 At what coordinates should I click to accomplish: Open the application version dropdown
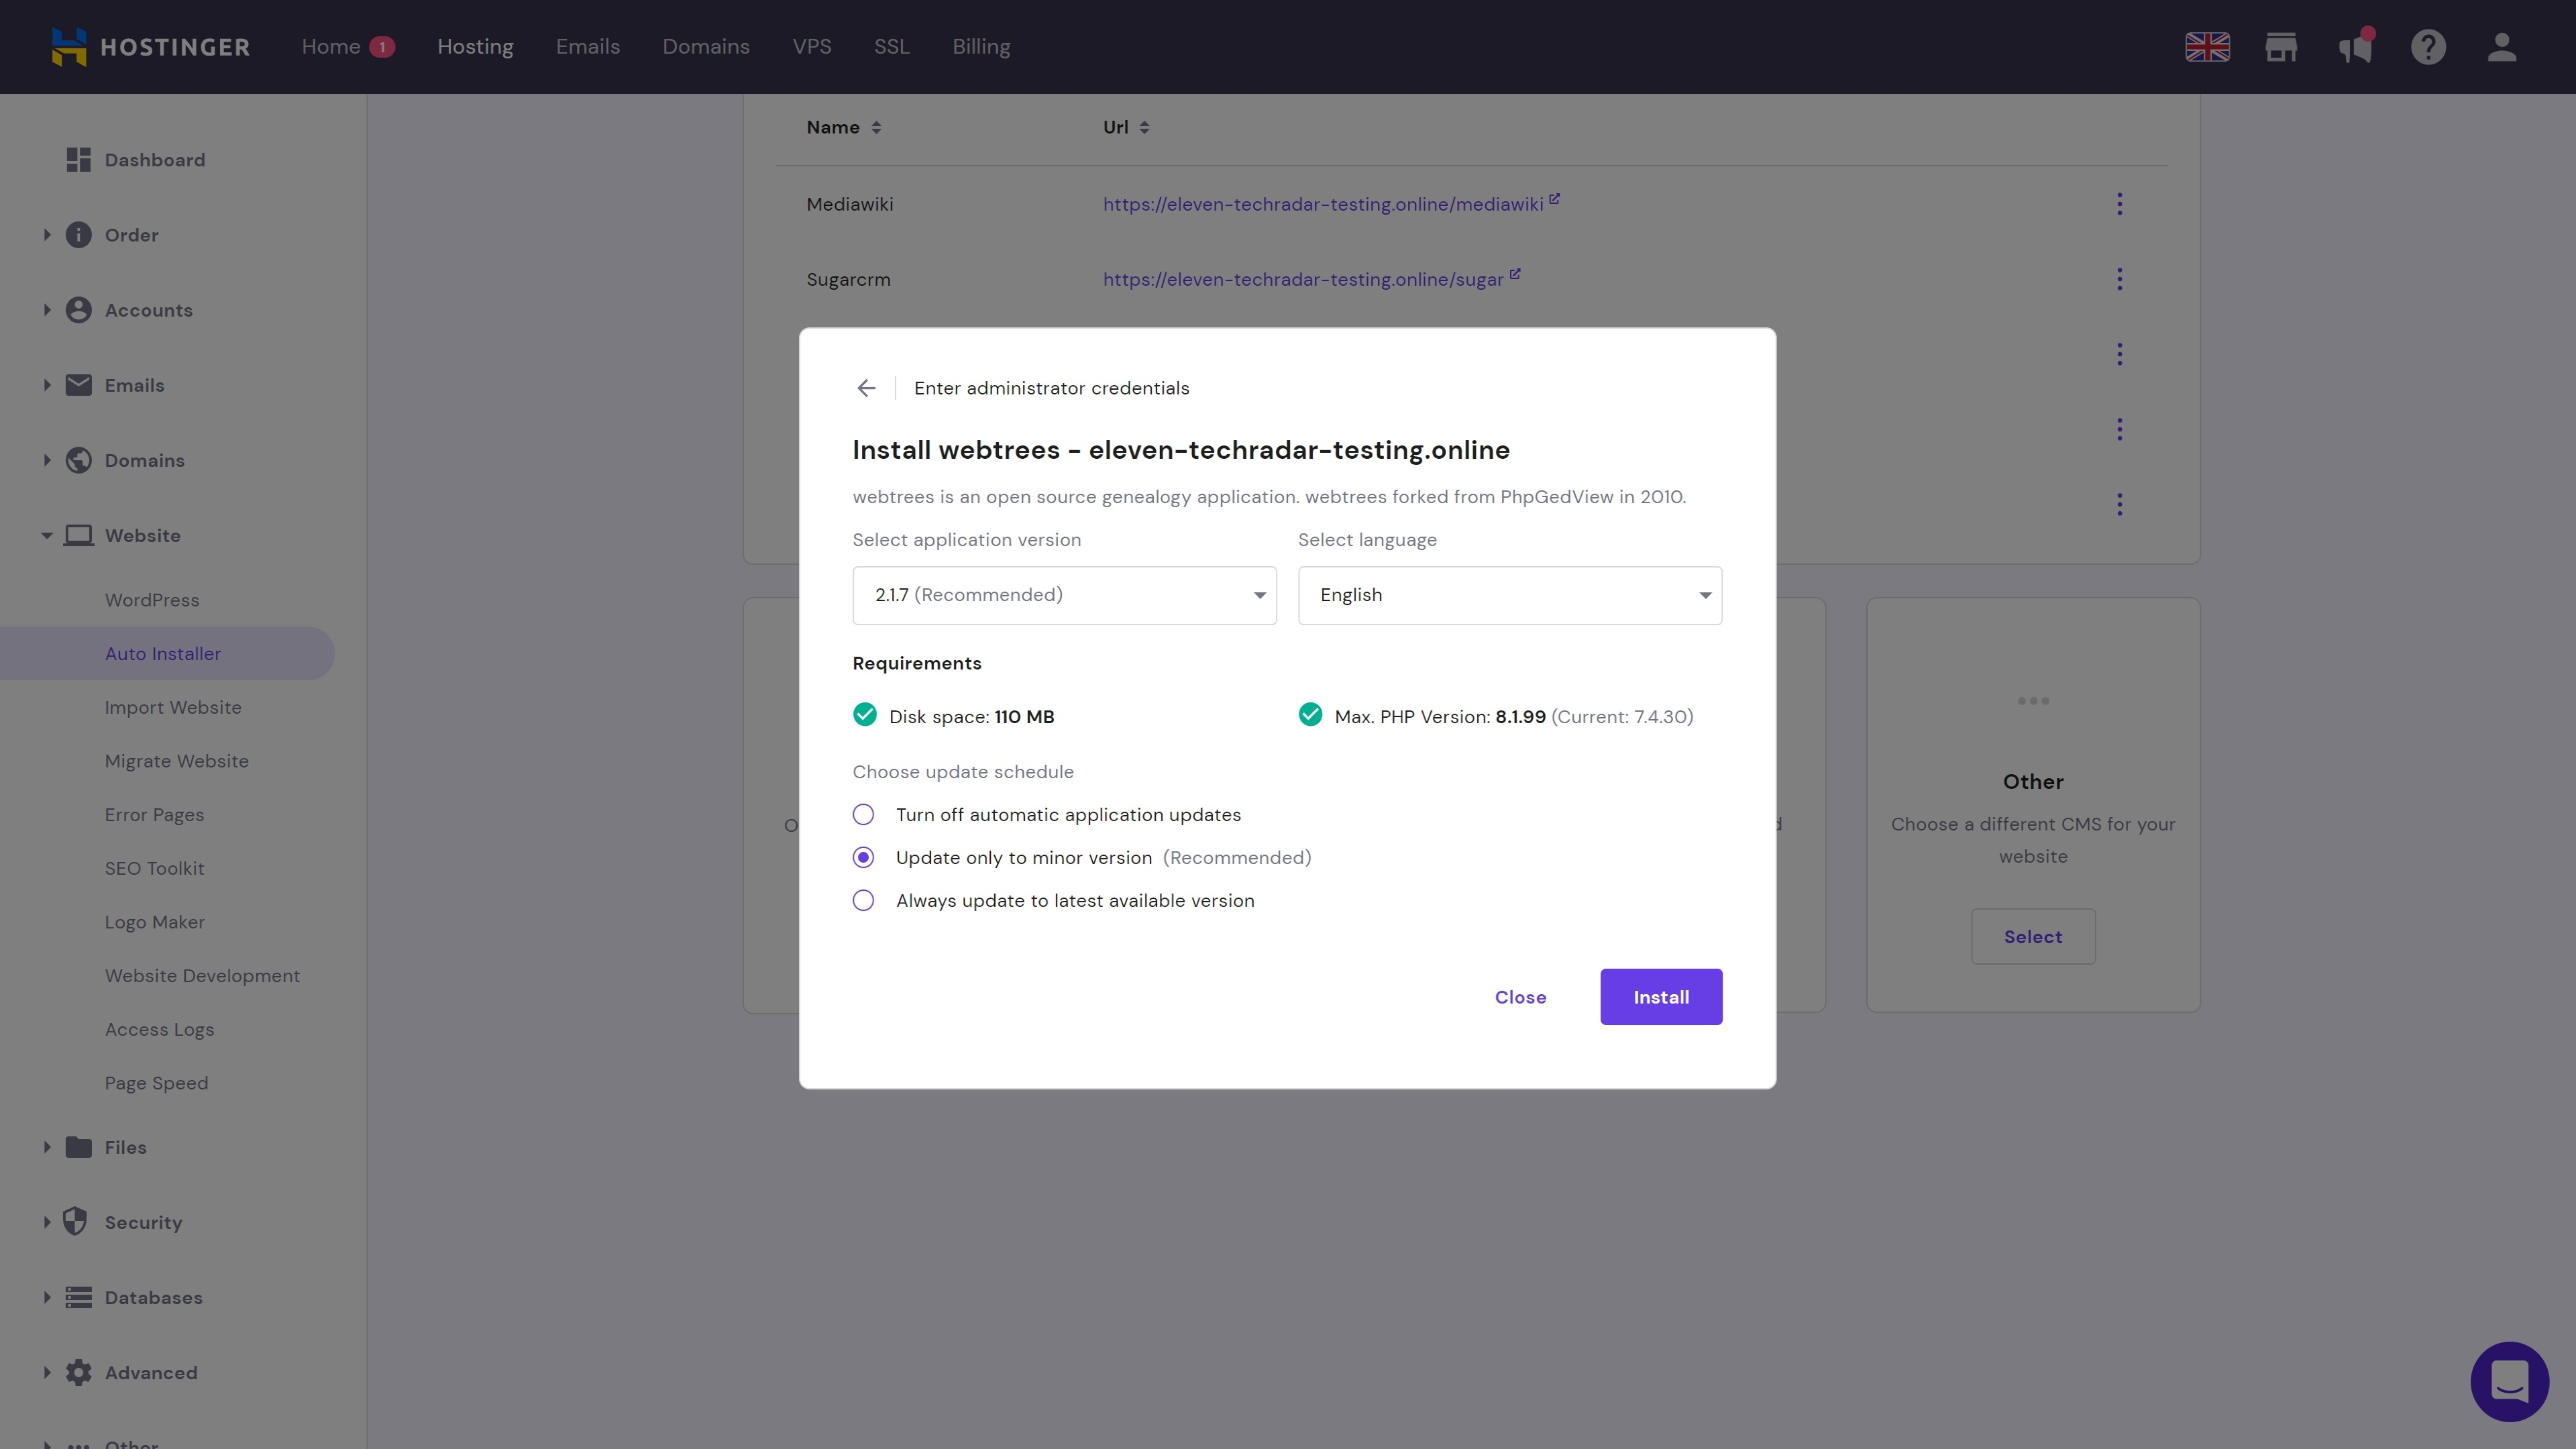pos(1064,595)
